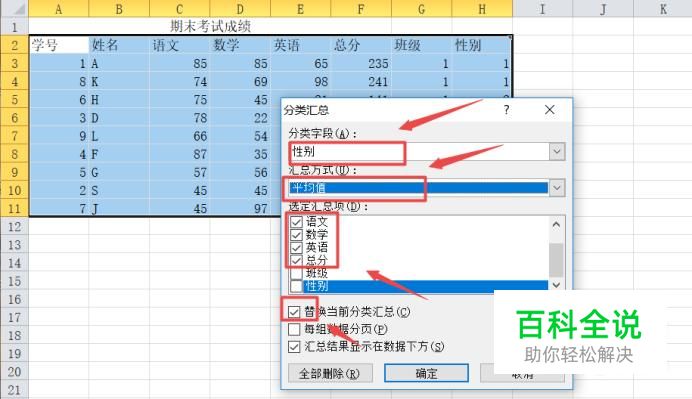The width and height of the screenshot is (692, 399).
Task: Click the select-all corner of the sheet
Action: pyautogui.click(x=14, y=8)
